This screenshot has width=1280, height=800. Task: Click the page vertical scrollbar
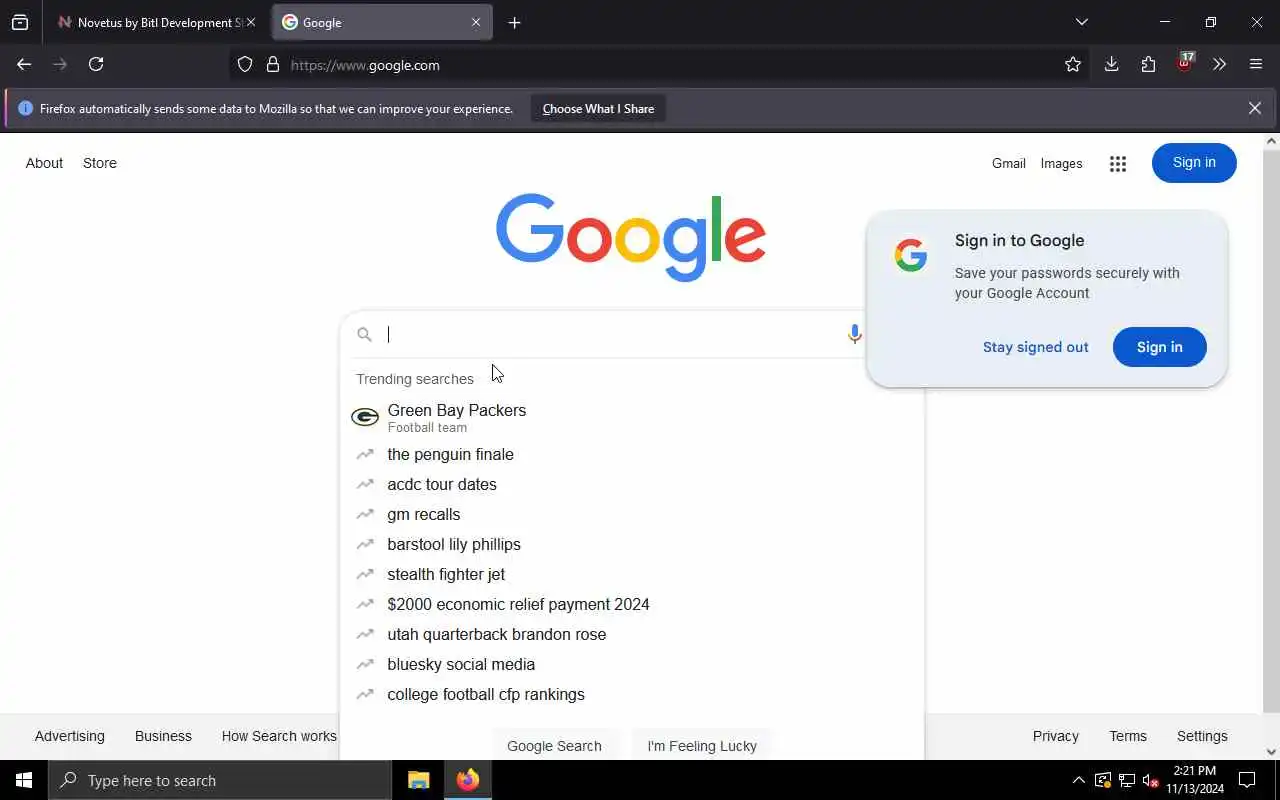[1271, 430]
